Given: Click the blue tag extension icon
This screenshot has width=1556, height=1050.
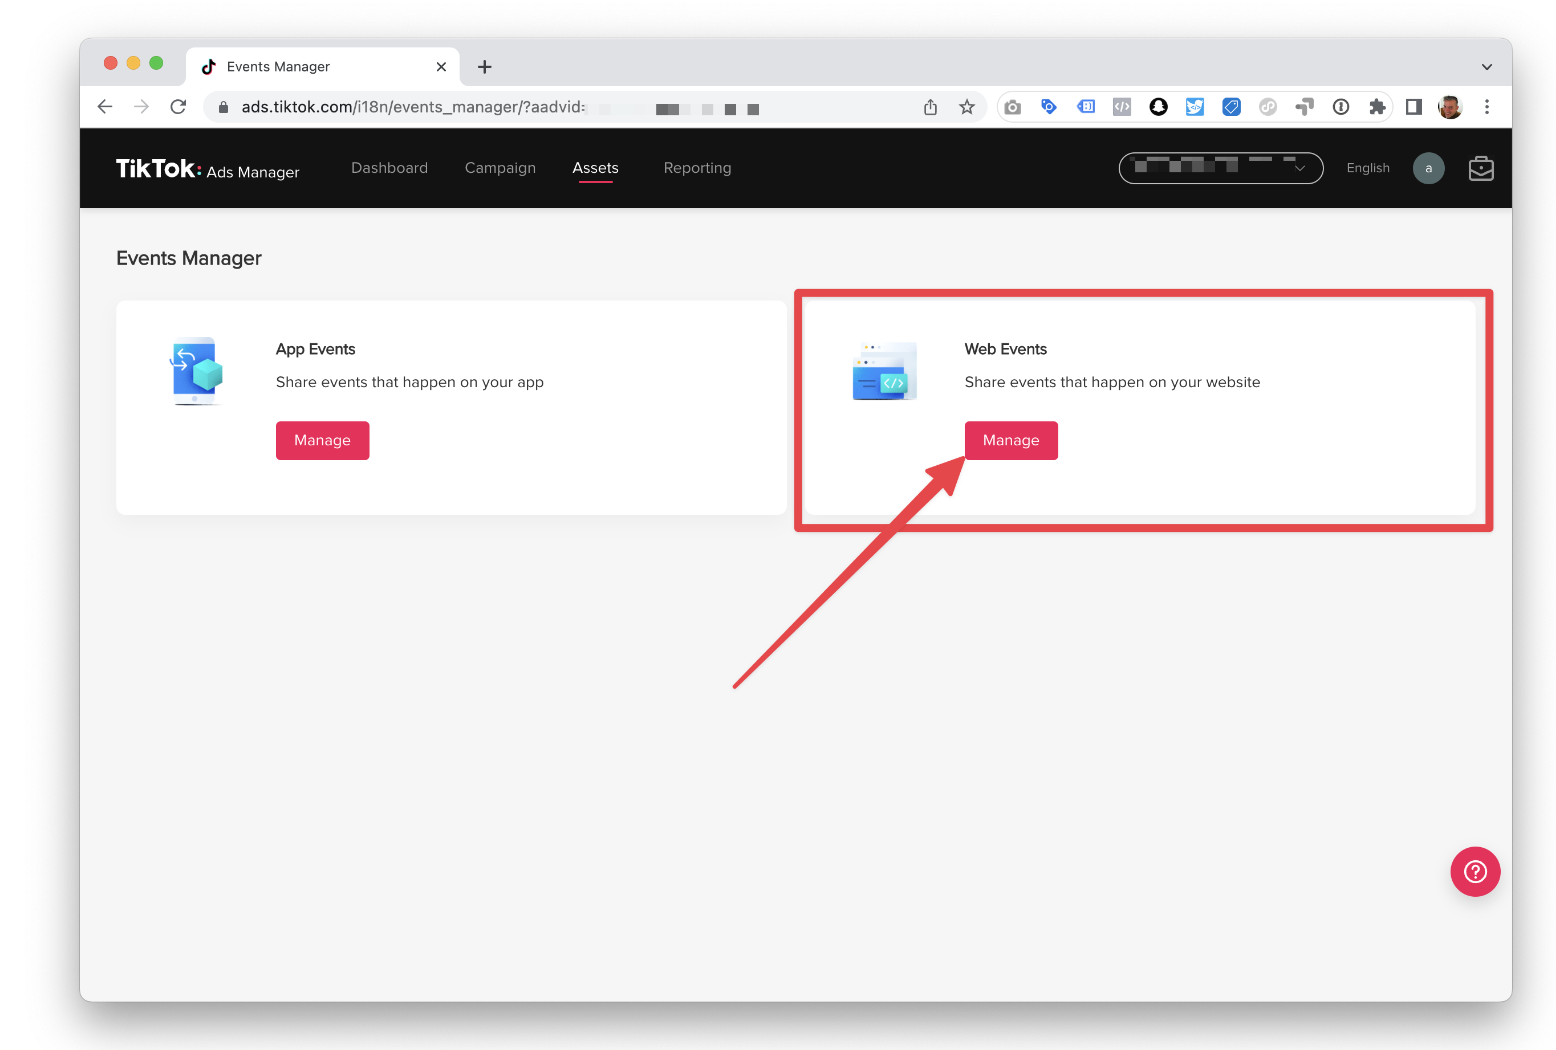Looking at the screenshot, I should [1049, 106].
